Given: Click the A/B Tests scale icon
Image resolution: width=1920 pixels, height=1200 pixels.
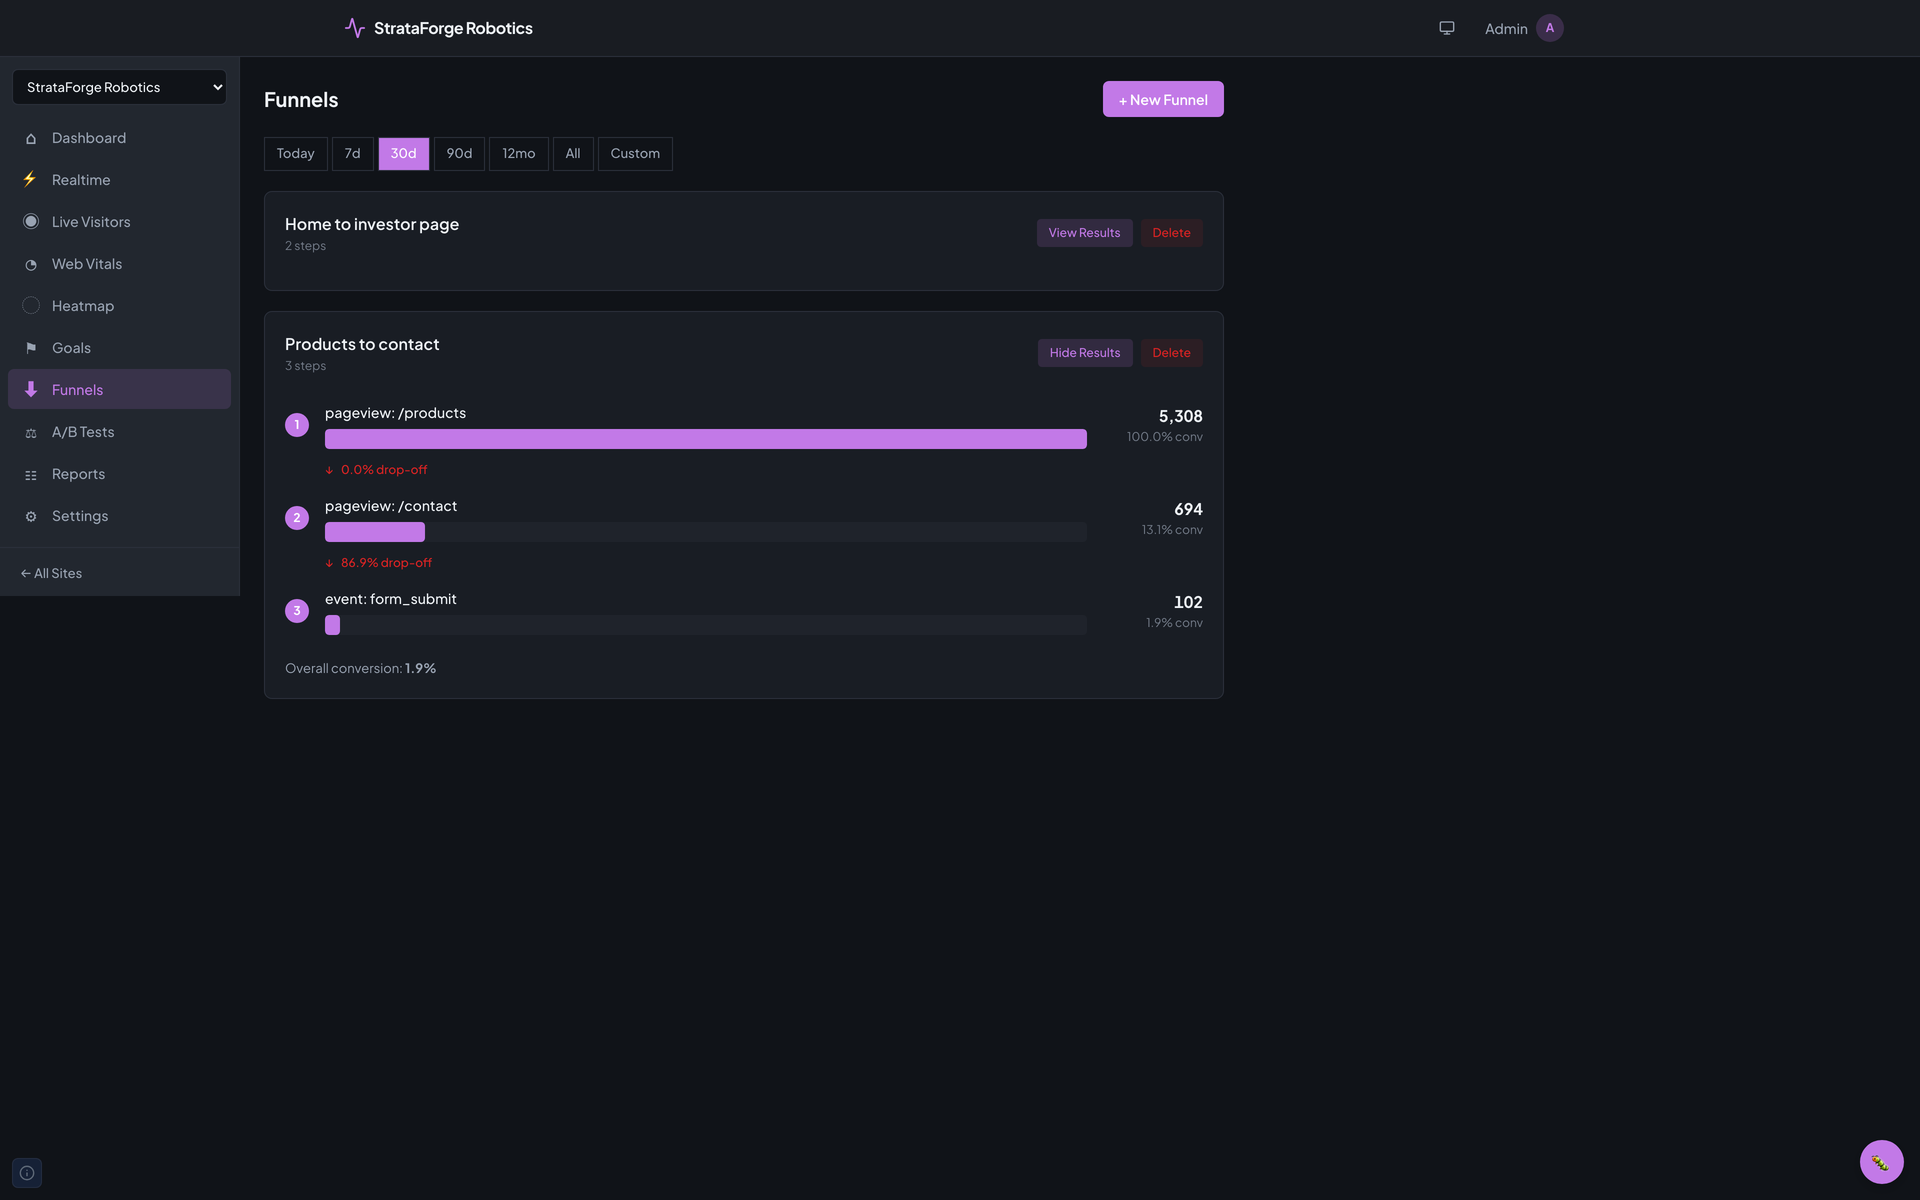Looking at the screenshot, I should pyautogui.click(x=31, y=432).
